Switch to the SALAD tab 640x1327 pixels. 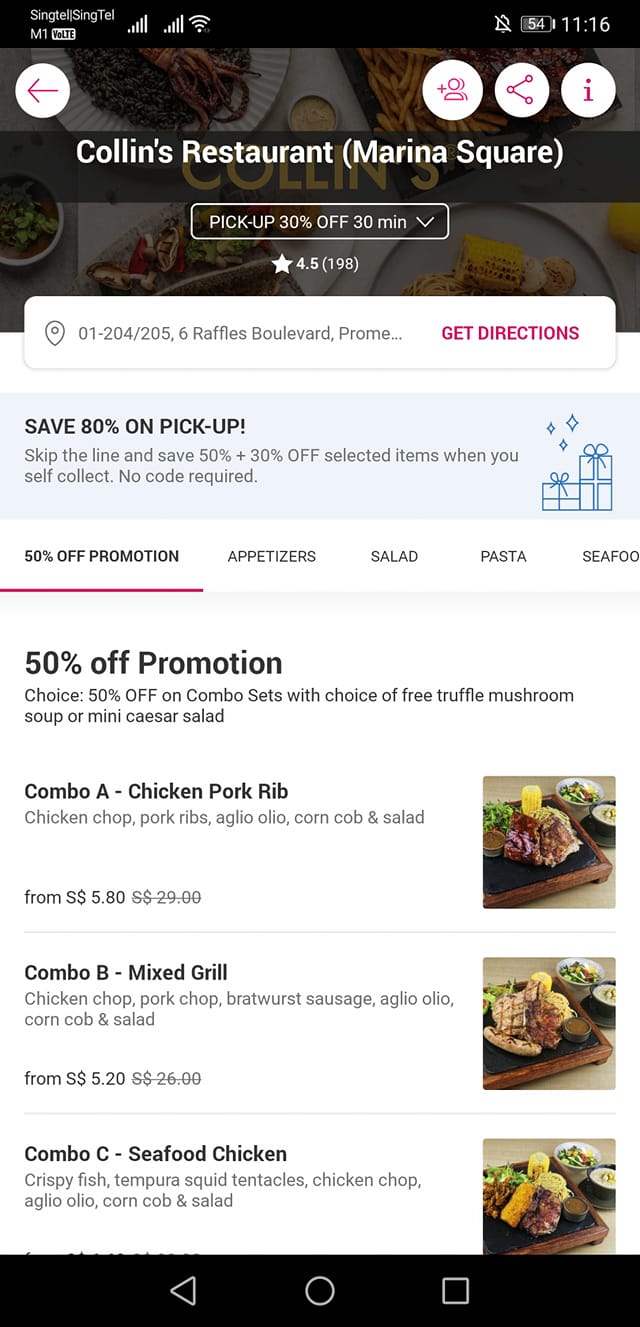tap(394, 556)
